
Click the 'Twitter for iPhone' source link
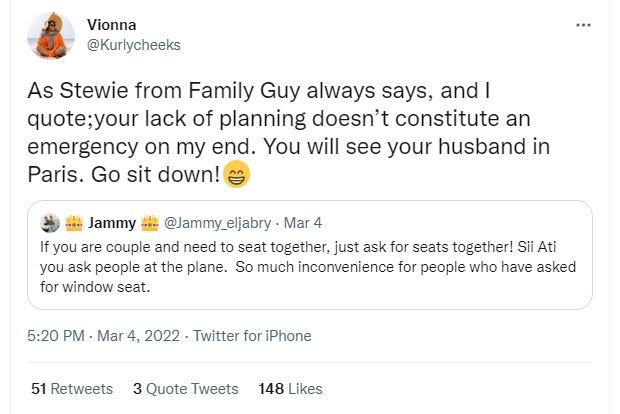[x=252, y=336]
